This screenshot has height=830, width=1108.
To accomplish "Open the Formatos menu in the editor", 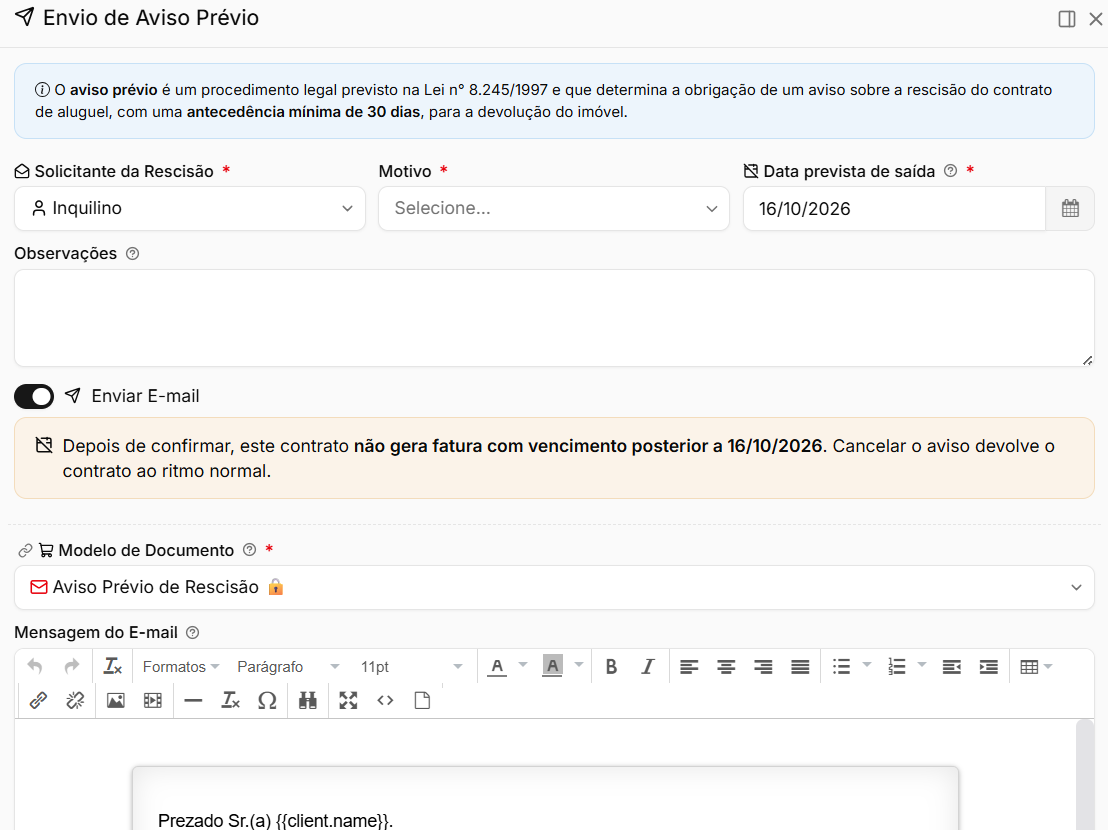I will 181,667.
